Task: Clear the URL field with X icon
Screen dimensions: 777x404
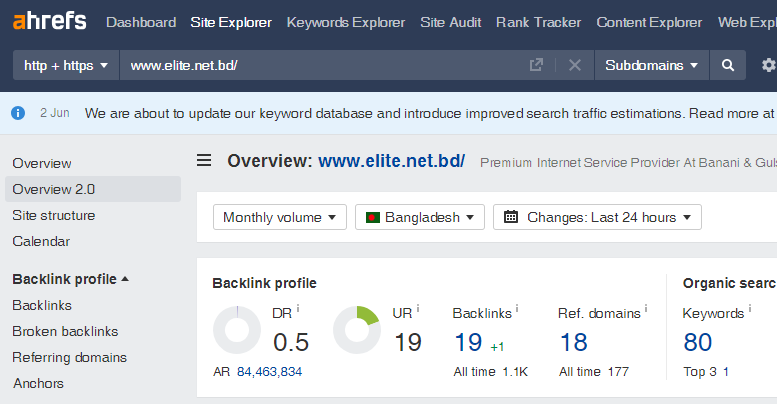Action: [x=575, y=65]
